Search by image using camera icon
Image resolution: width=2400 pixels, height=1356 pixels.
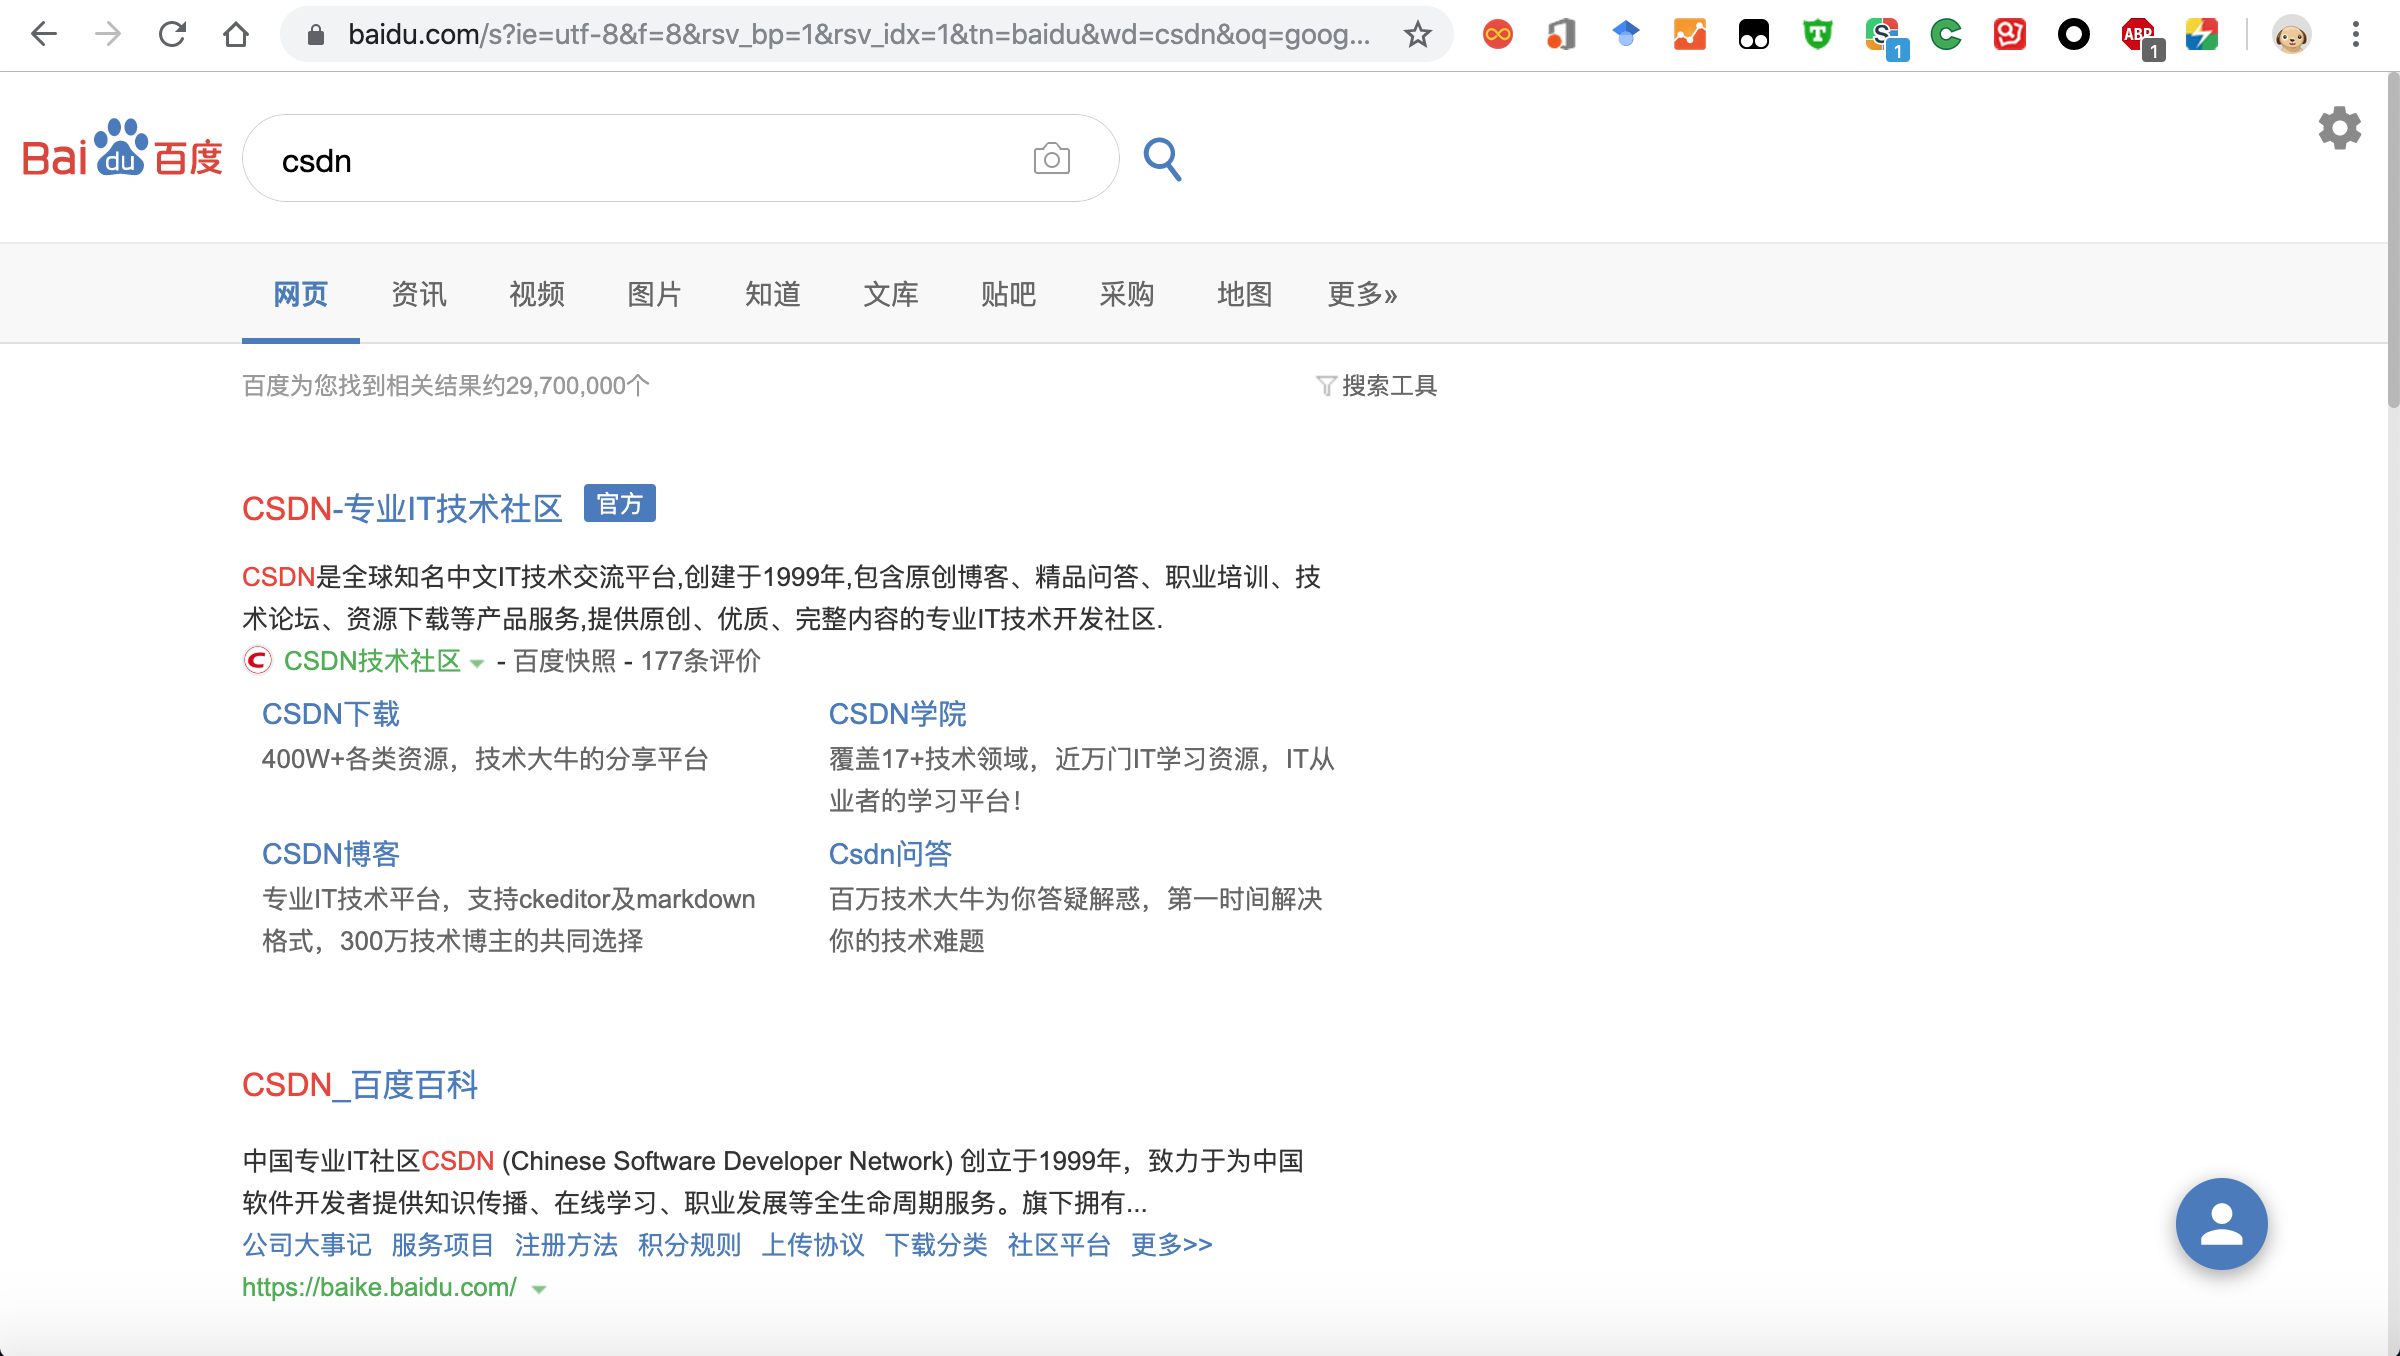[1052, 158]
